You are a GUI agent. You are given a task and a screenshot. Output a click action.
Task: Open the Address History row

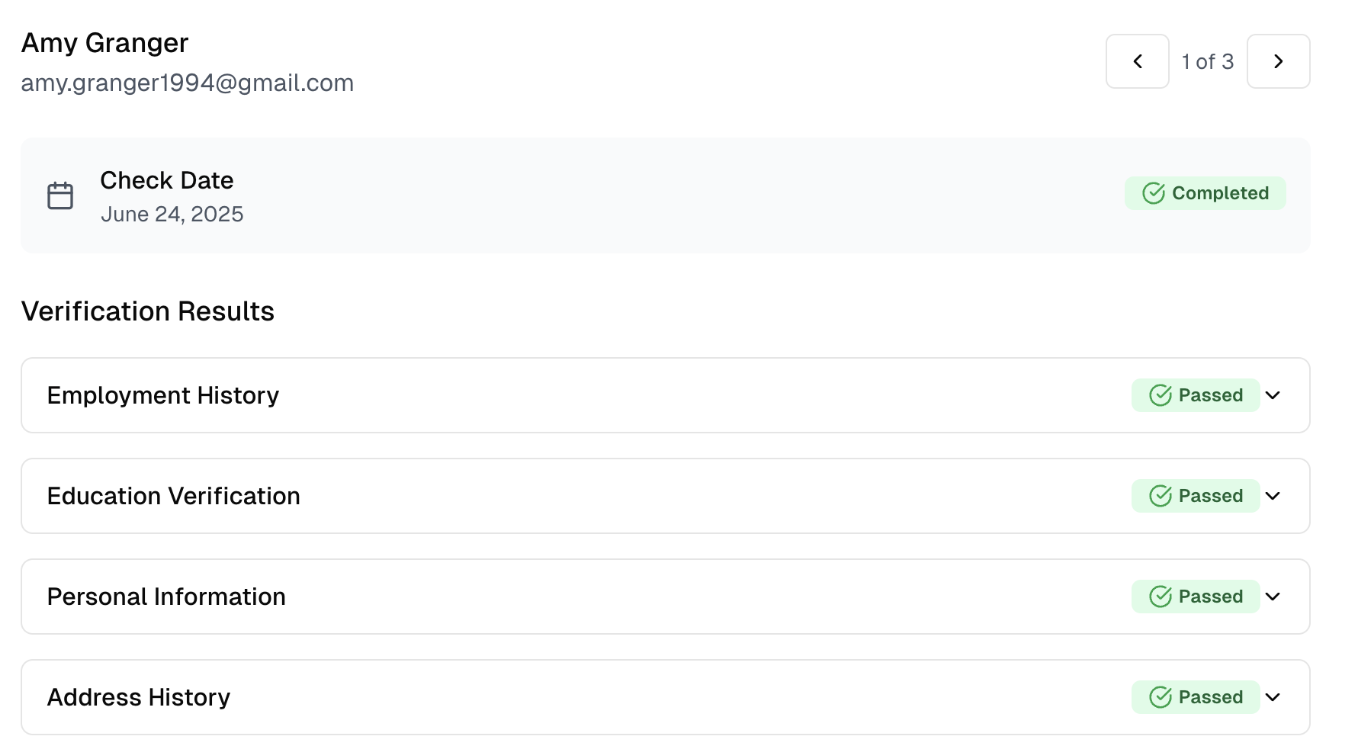point(665,697)
